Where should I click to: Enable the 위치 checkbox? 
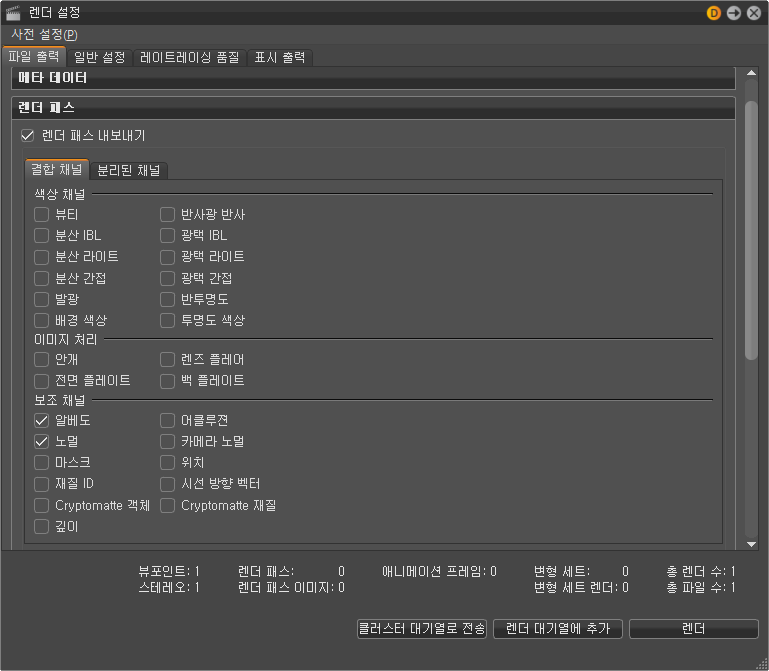tap(167, 463)
